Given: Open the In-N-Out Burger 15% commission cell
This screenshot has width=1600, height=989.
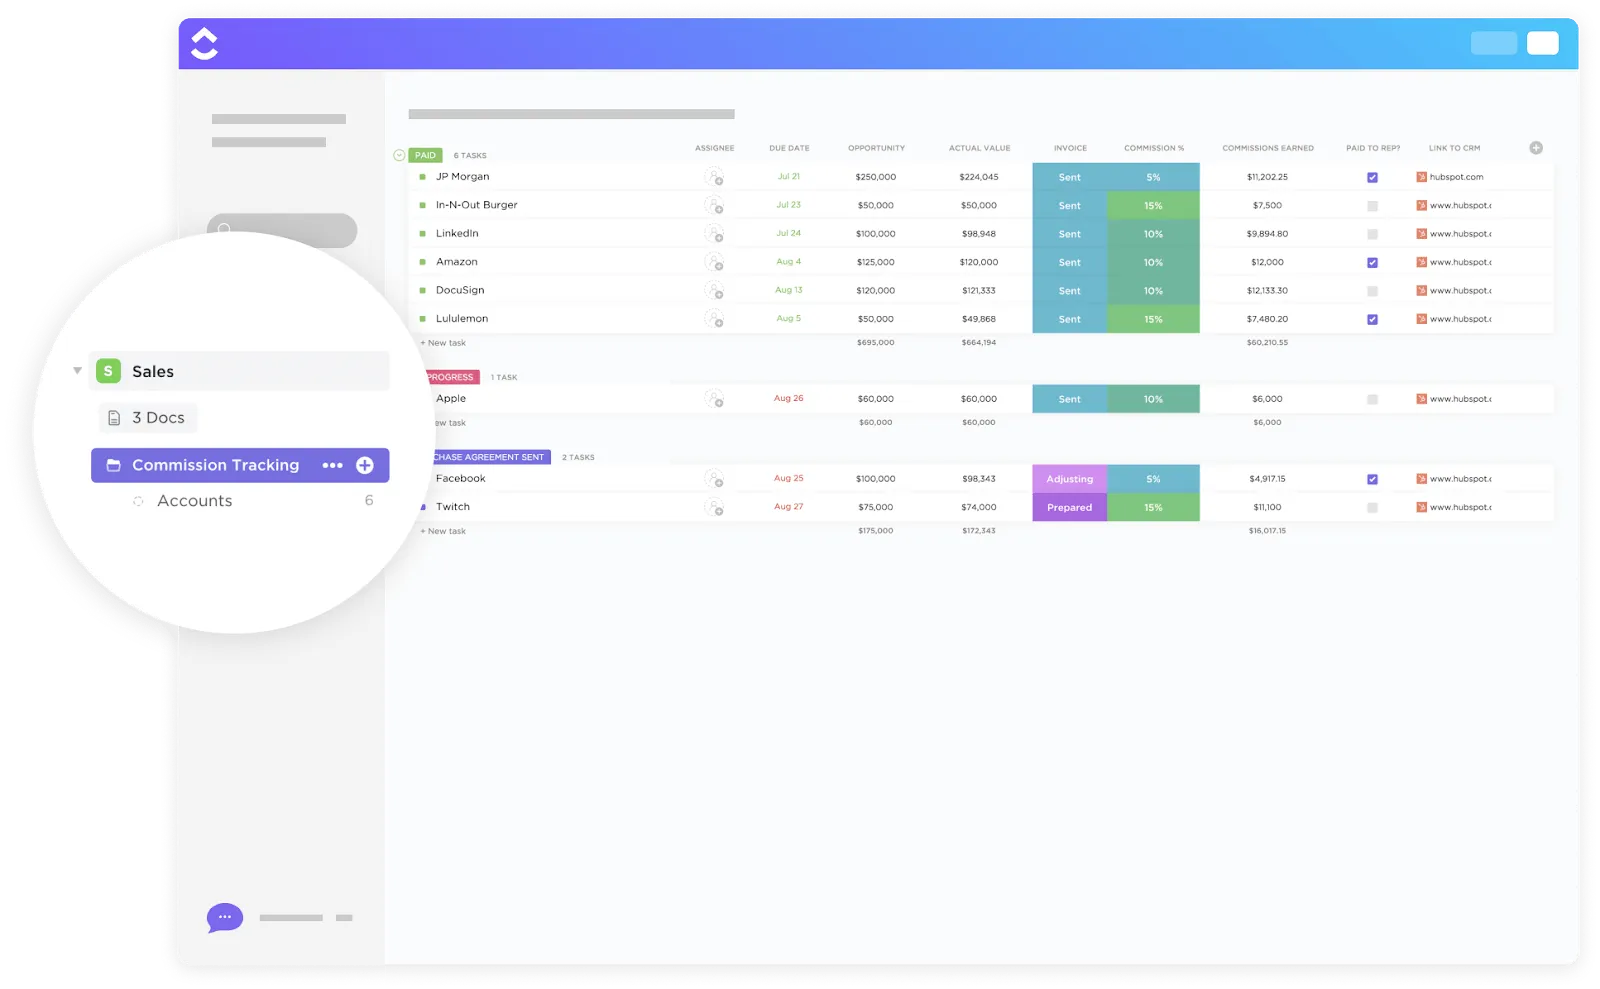Looking at the screenshot, I should click(1153, 205).
